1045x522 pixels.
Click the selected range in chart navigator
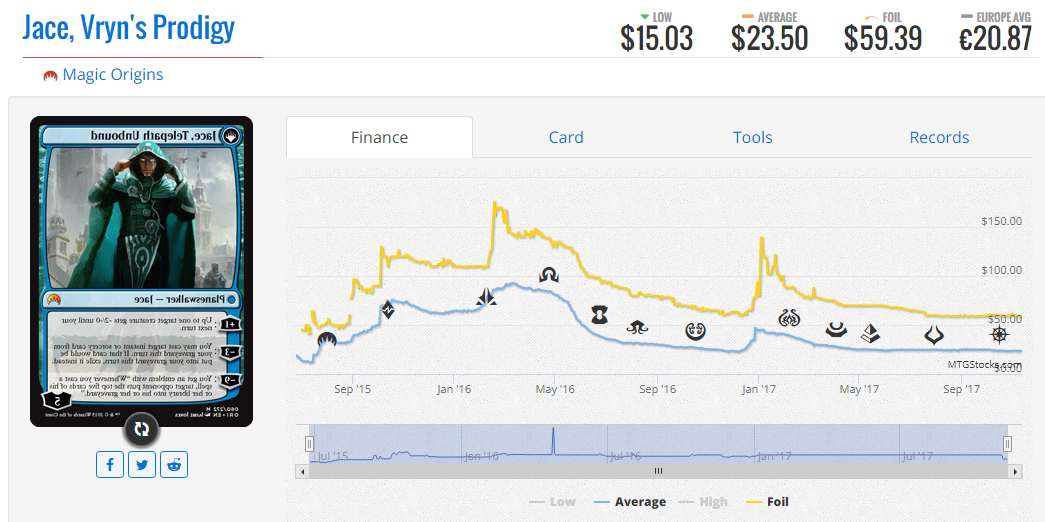(658, 443)
